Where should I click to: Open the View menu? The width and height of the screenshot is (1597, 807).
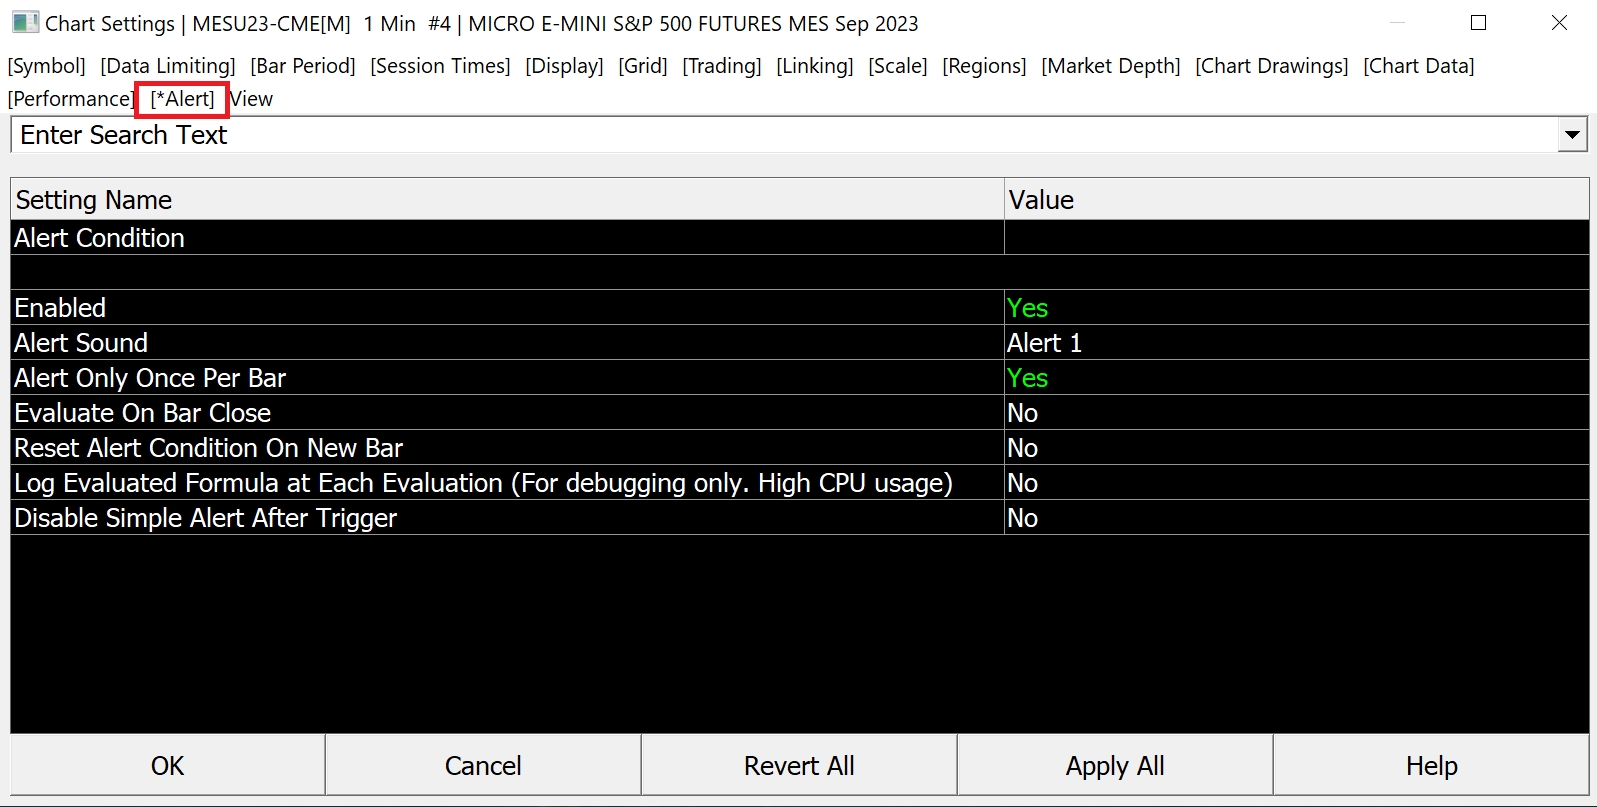252,99
